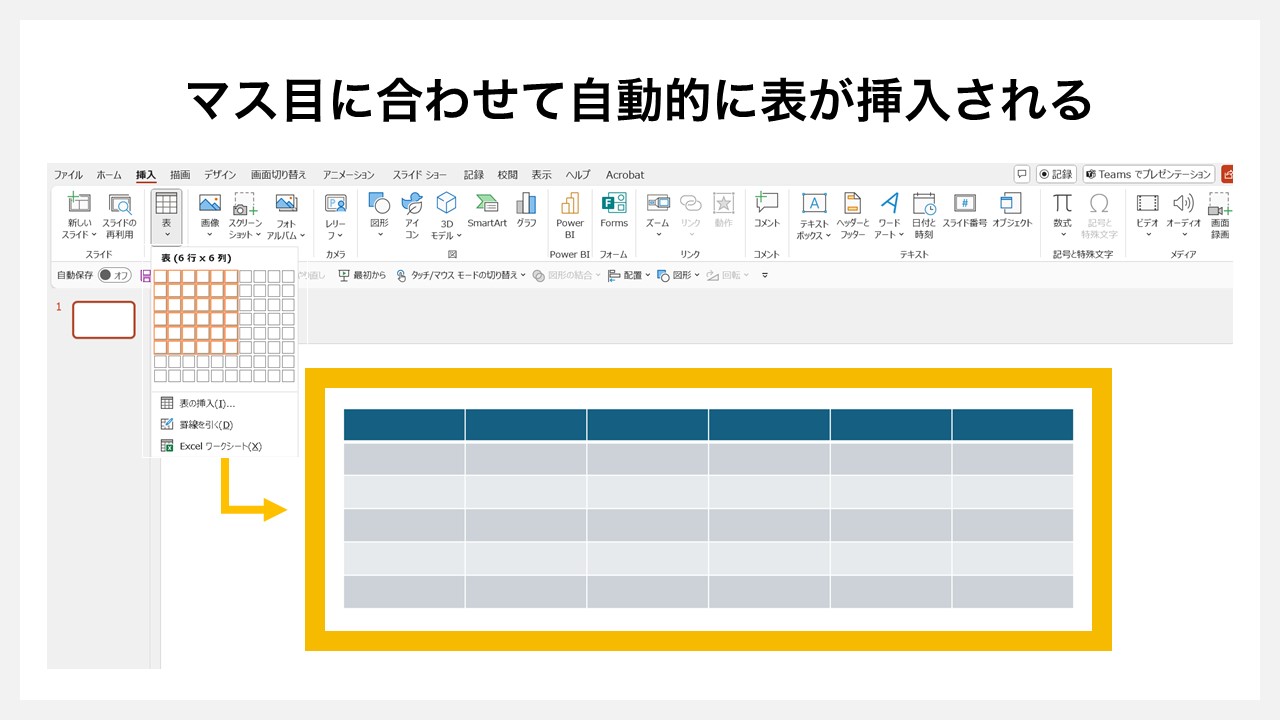Select slide 1 thumbnail in the pane
Viewport: 1280px width, 720px height.
point(103,320)
